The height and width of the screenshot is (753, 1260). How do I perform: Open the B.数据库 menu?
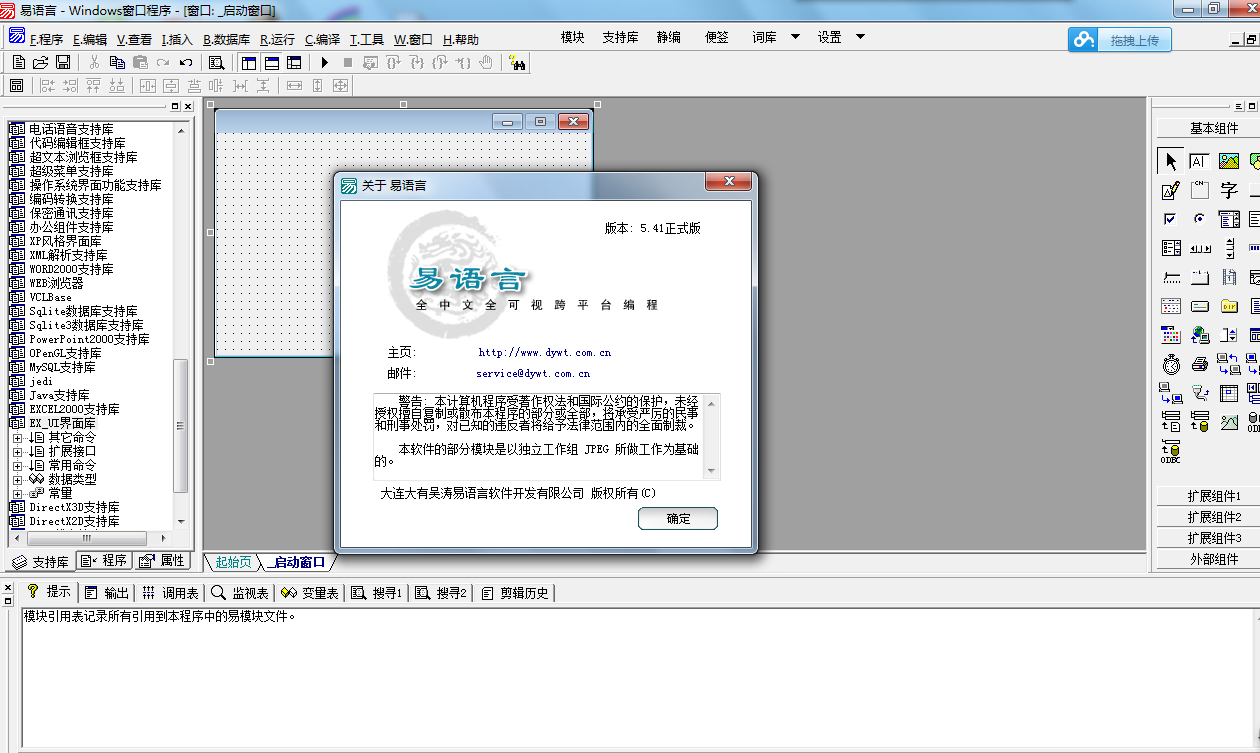click(226, 40)
